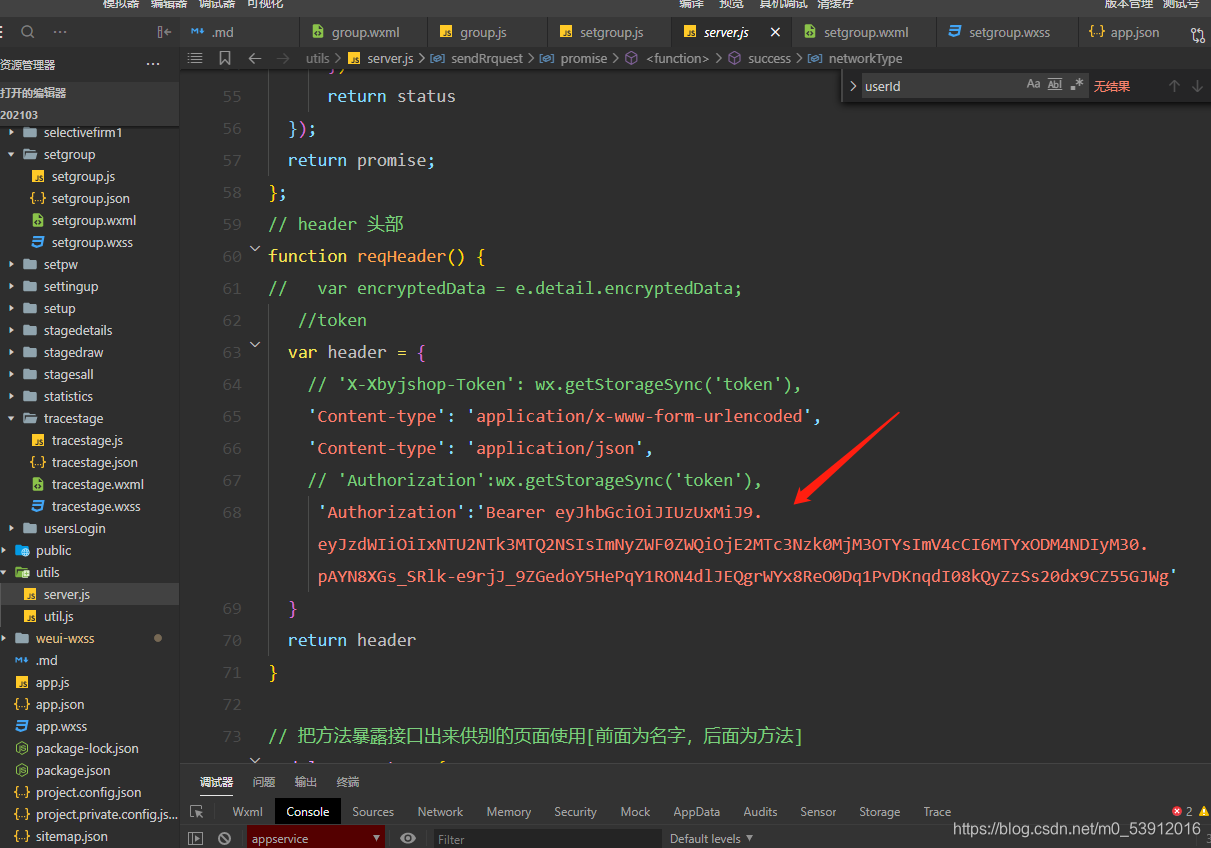Click the red error count badge
Image resolution: width=1211 pixels, height=848 pixels.
tap(1182, 811)
